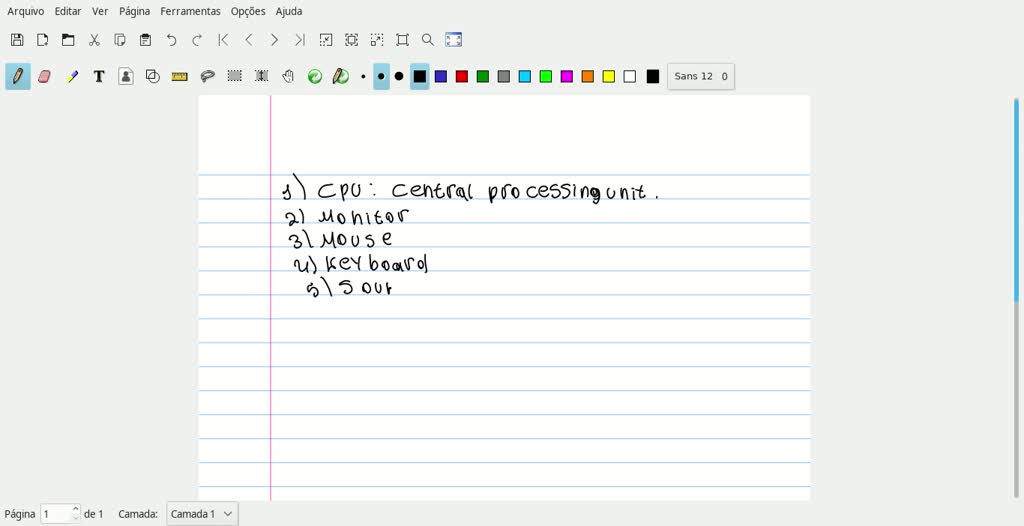Viewport: 1024px width, 526px height.
Task: Reset zoom to normal size icon
Action: click(x=402, y=40)
